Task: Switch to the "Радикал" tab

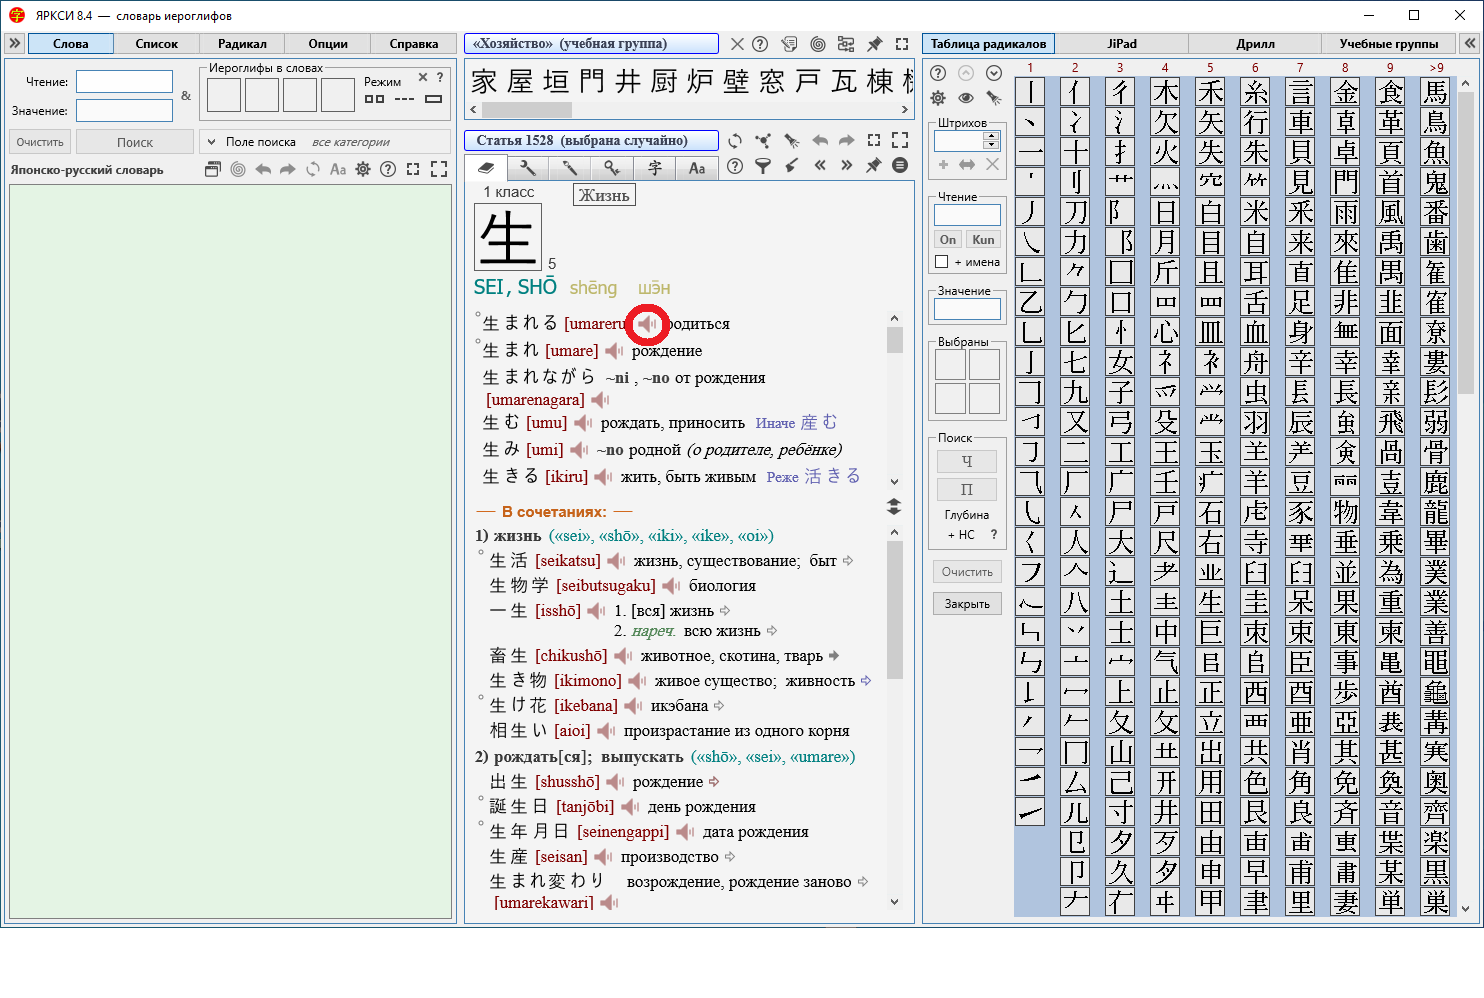Action: [242, 44]
